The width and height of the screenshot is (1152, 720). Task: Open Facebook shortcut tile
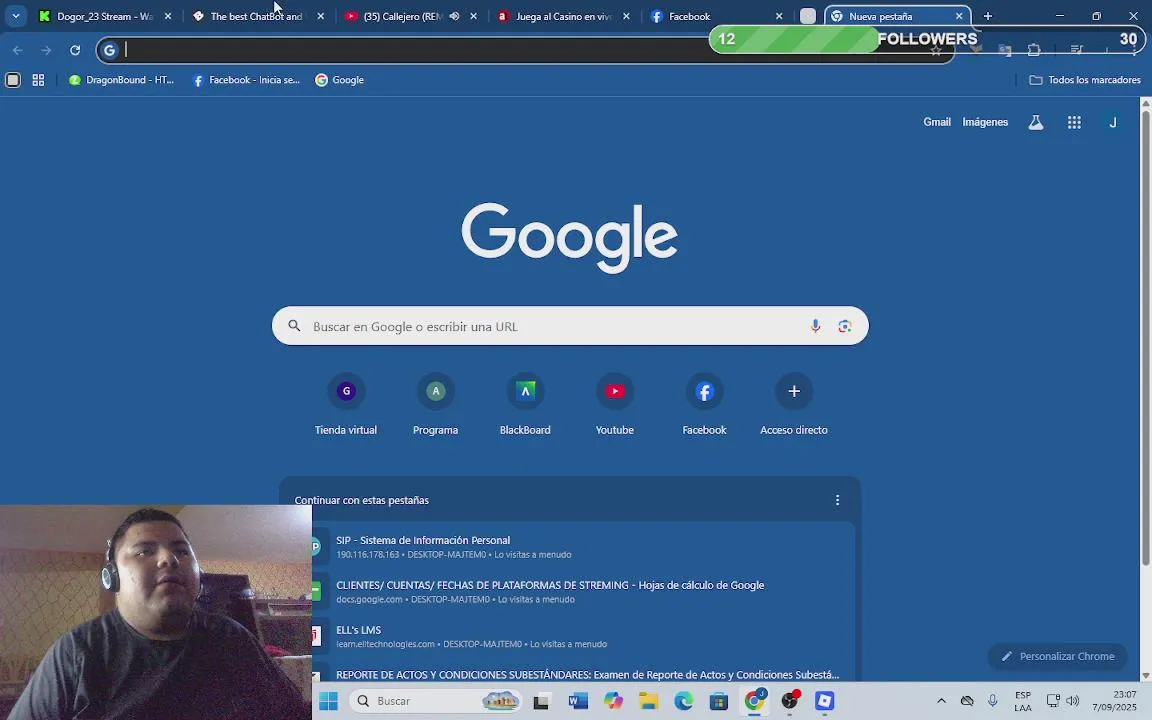[705, 405]
